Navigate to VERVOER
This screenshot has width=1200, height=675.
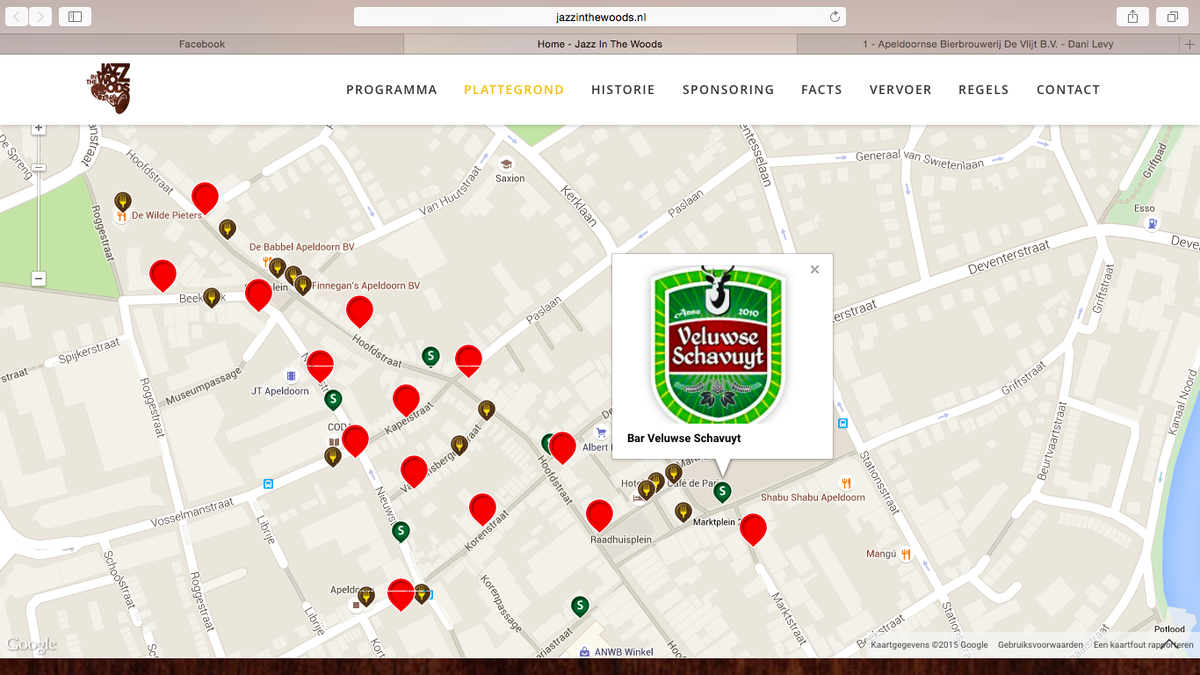pos(901,90)
